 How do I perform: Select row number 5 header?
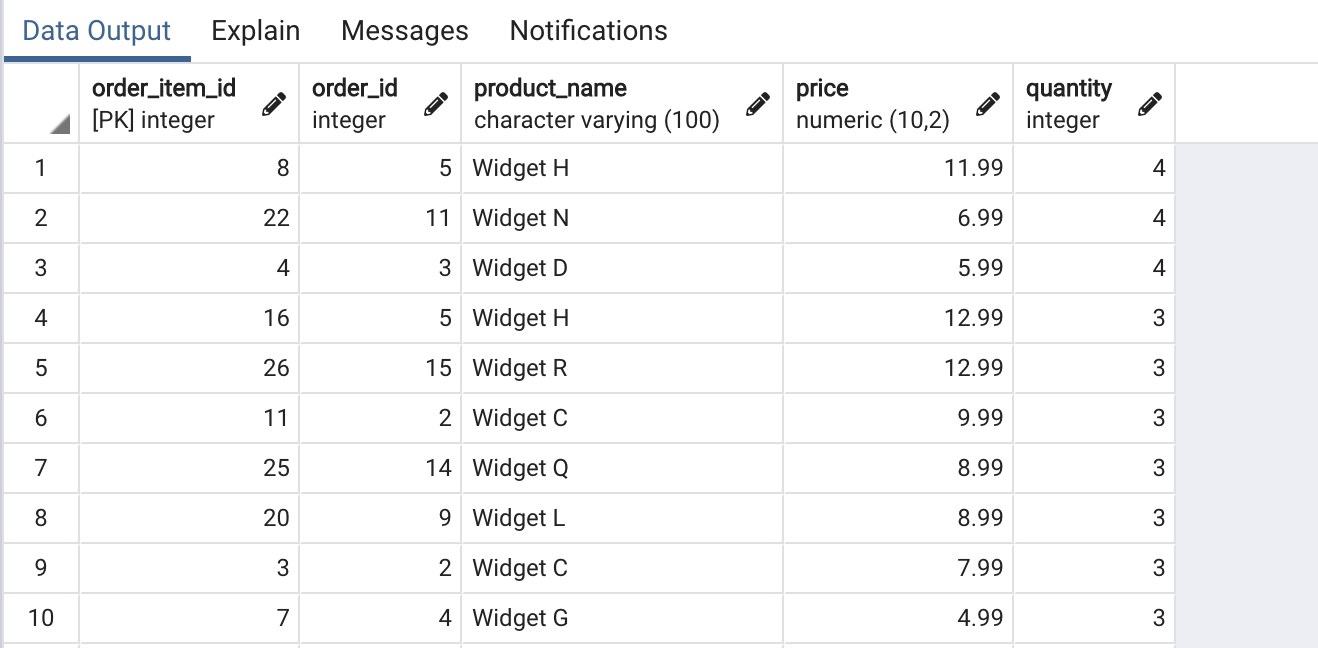[x=41, y=368]
